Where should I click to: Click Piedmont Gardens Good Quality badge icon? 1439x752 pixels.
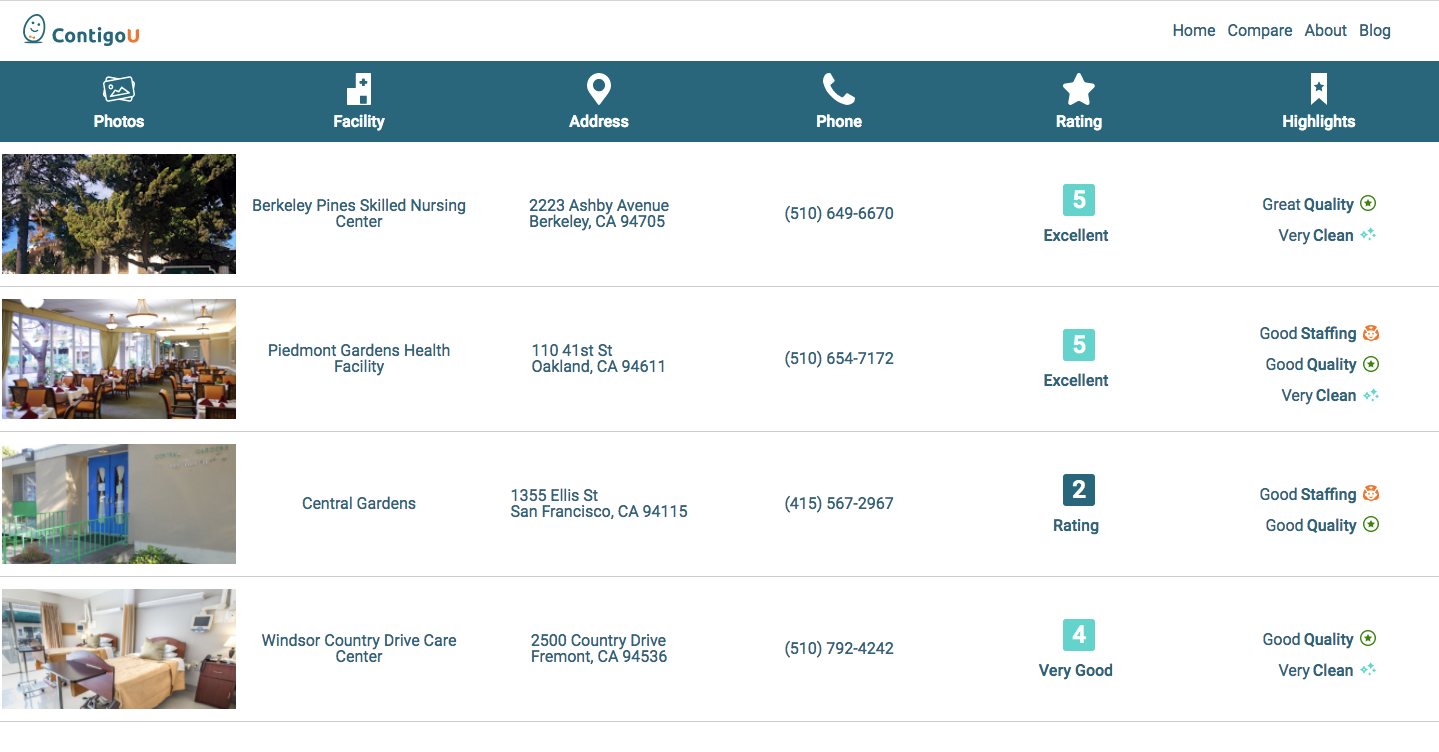1371,364
